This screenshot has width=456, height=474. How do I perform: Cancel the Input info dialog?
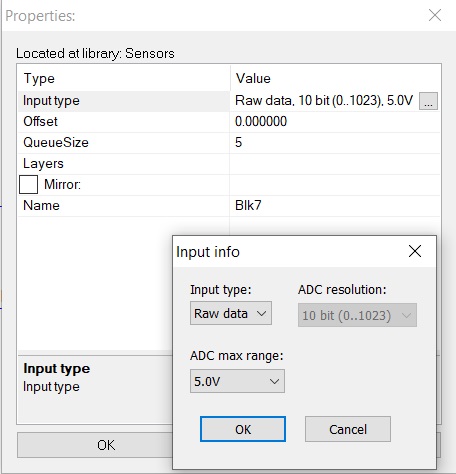click(348, 429)
